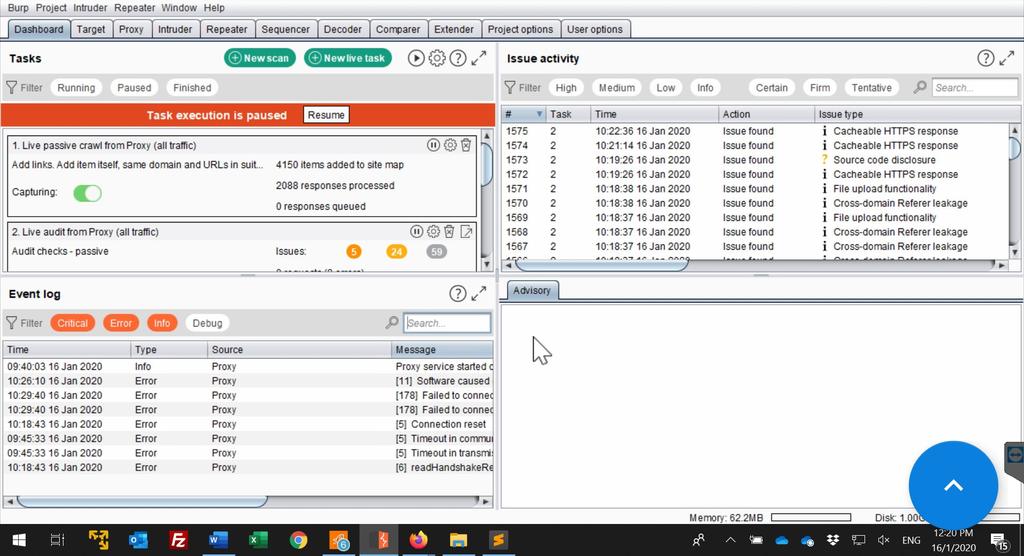
Task: Toggle the Paused tasks filter
Action: [134, 88]
